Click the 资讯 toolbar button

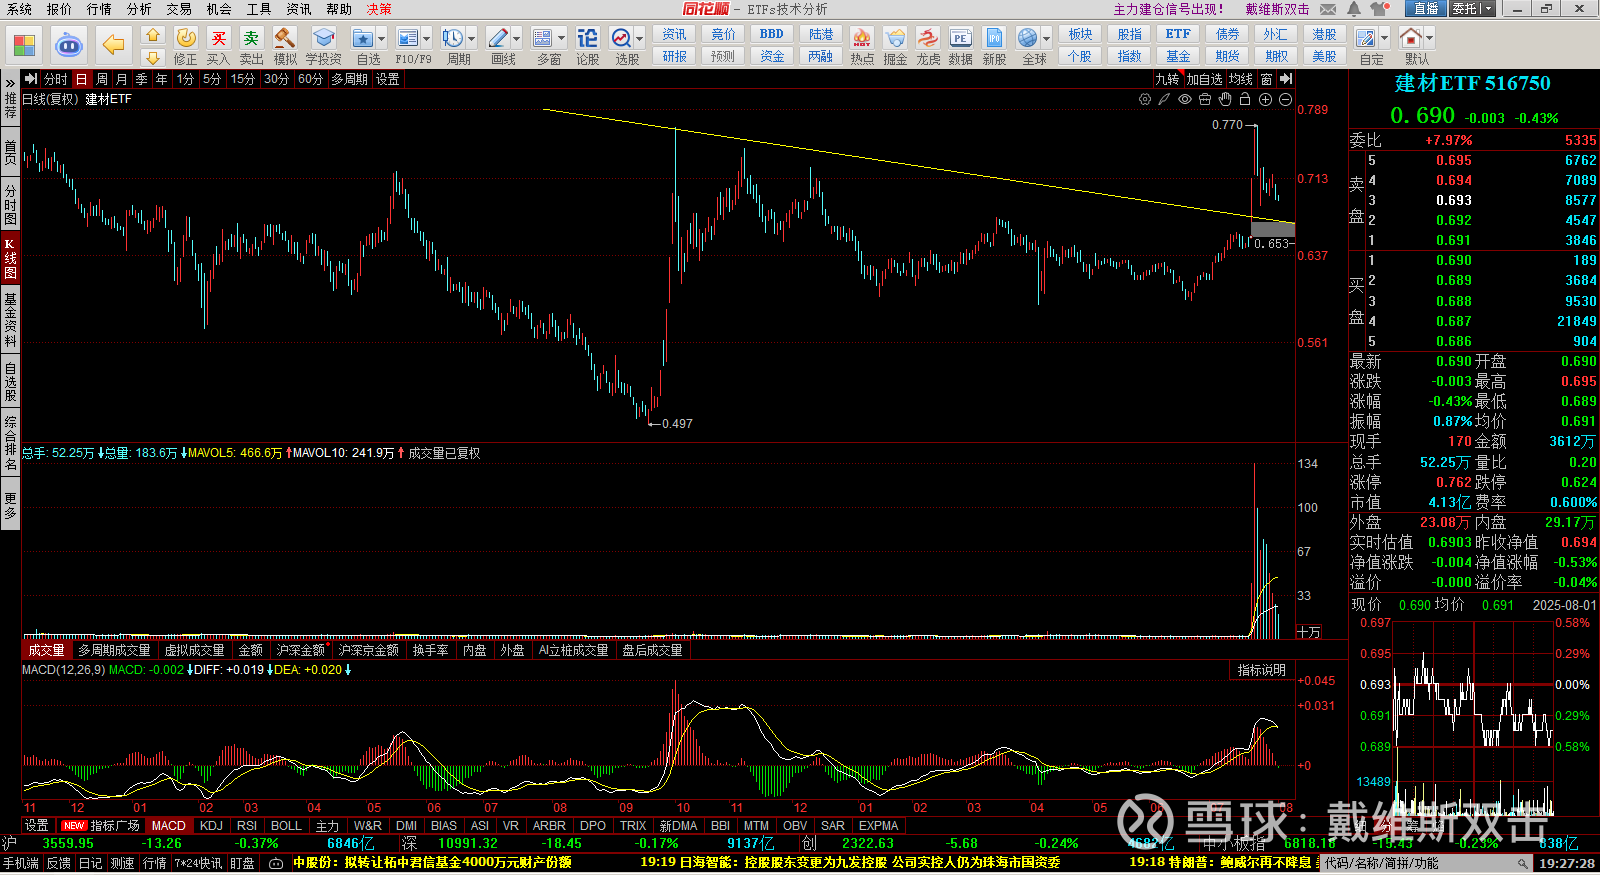point(675,34)
